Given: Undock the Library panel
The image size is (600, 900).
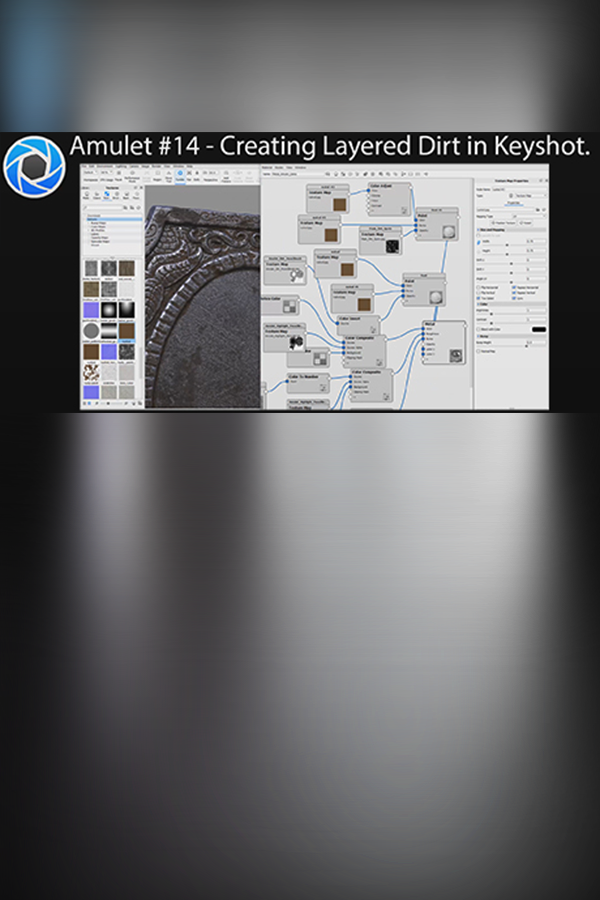Looking at the screenshot, I should pos(136,188).
